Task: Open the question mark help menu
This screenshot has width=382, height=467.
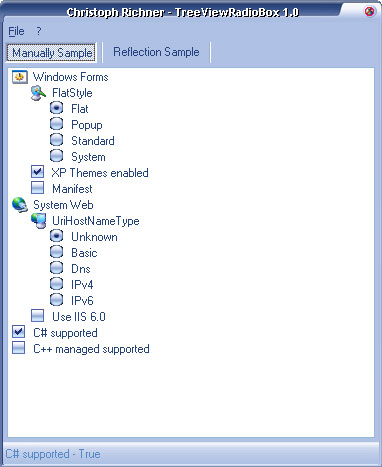Action: (39, 31)
